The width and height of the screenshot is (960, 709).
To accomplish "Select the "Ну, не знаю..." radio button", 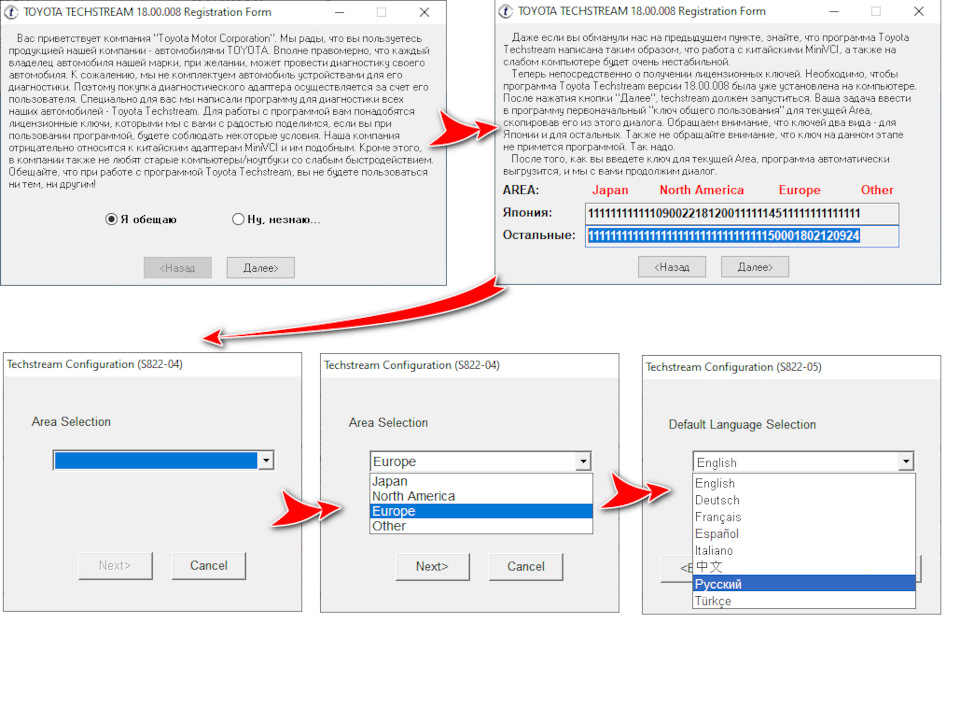I will pyautogui.click(x=238, y=219).
